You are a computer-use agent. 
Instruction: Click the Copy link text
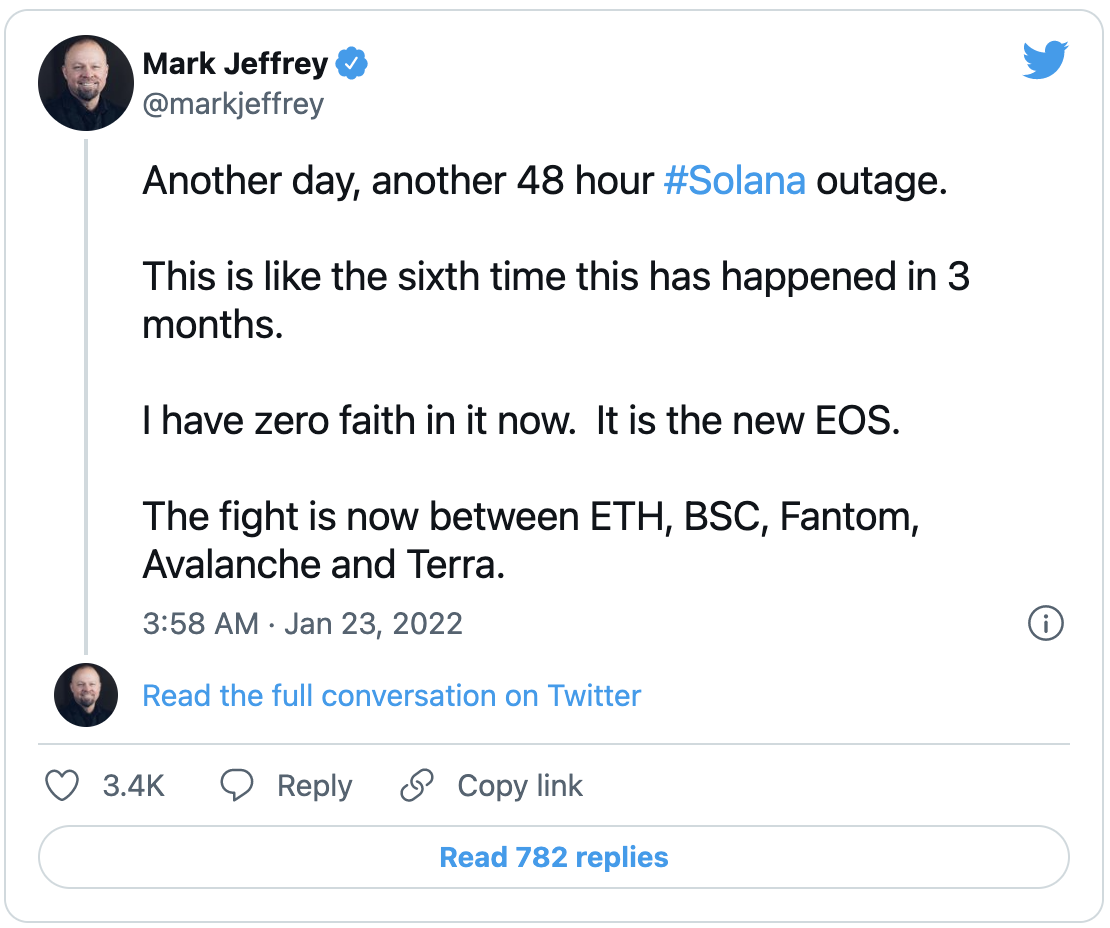click(520, 786)
